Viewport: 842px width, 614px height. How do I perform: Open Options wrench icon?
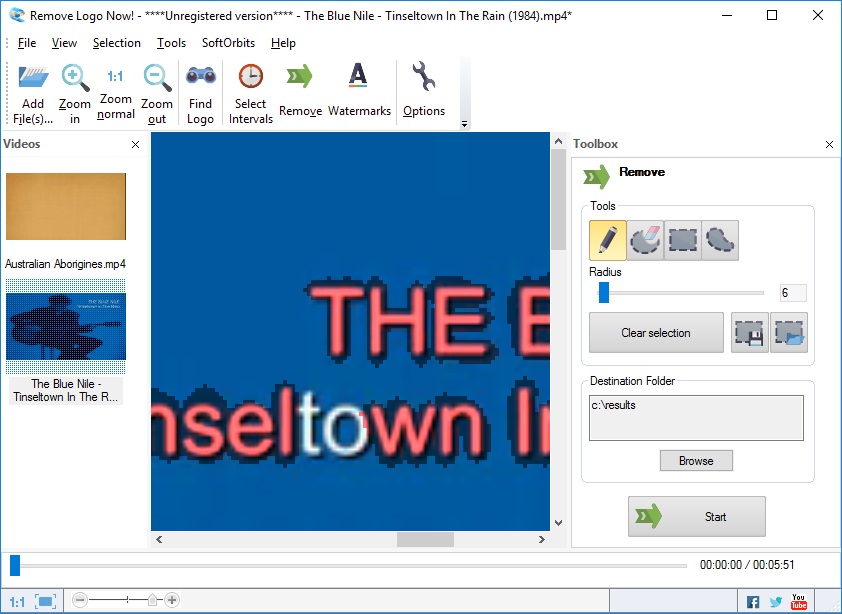coord(424,76)
